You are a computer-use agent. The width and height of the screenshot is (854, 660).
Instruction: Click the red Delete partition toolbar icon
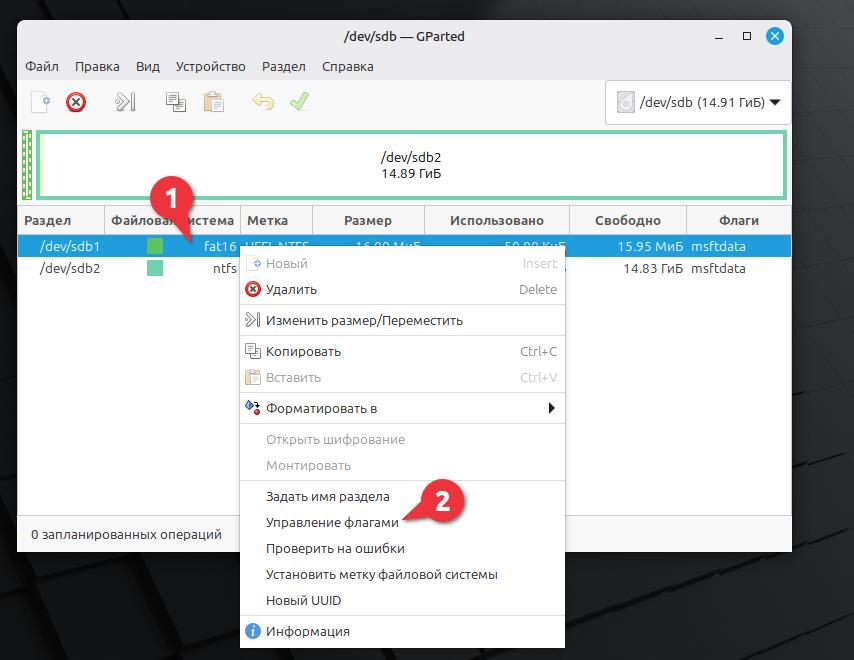(76, 102)
